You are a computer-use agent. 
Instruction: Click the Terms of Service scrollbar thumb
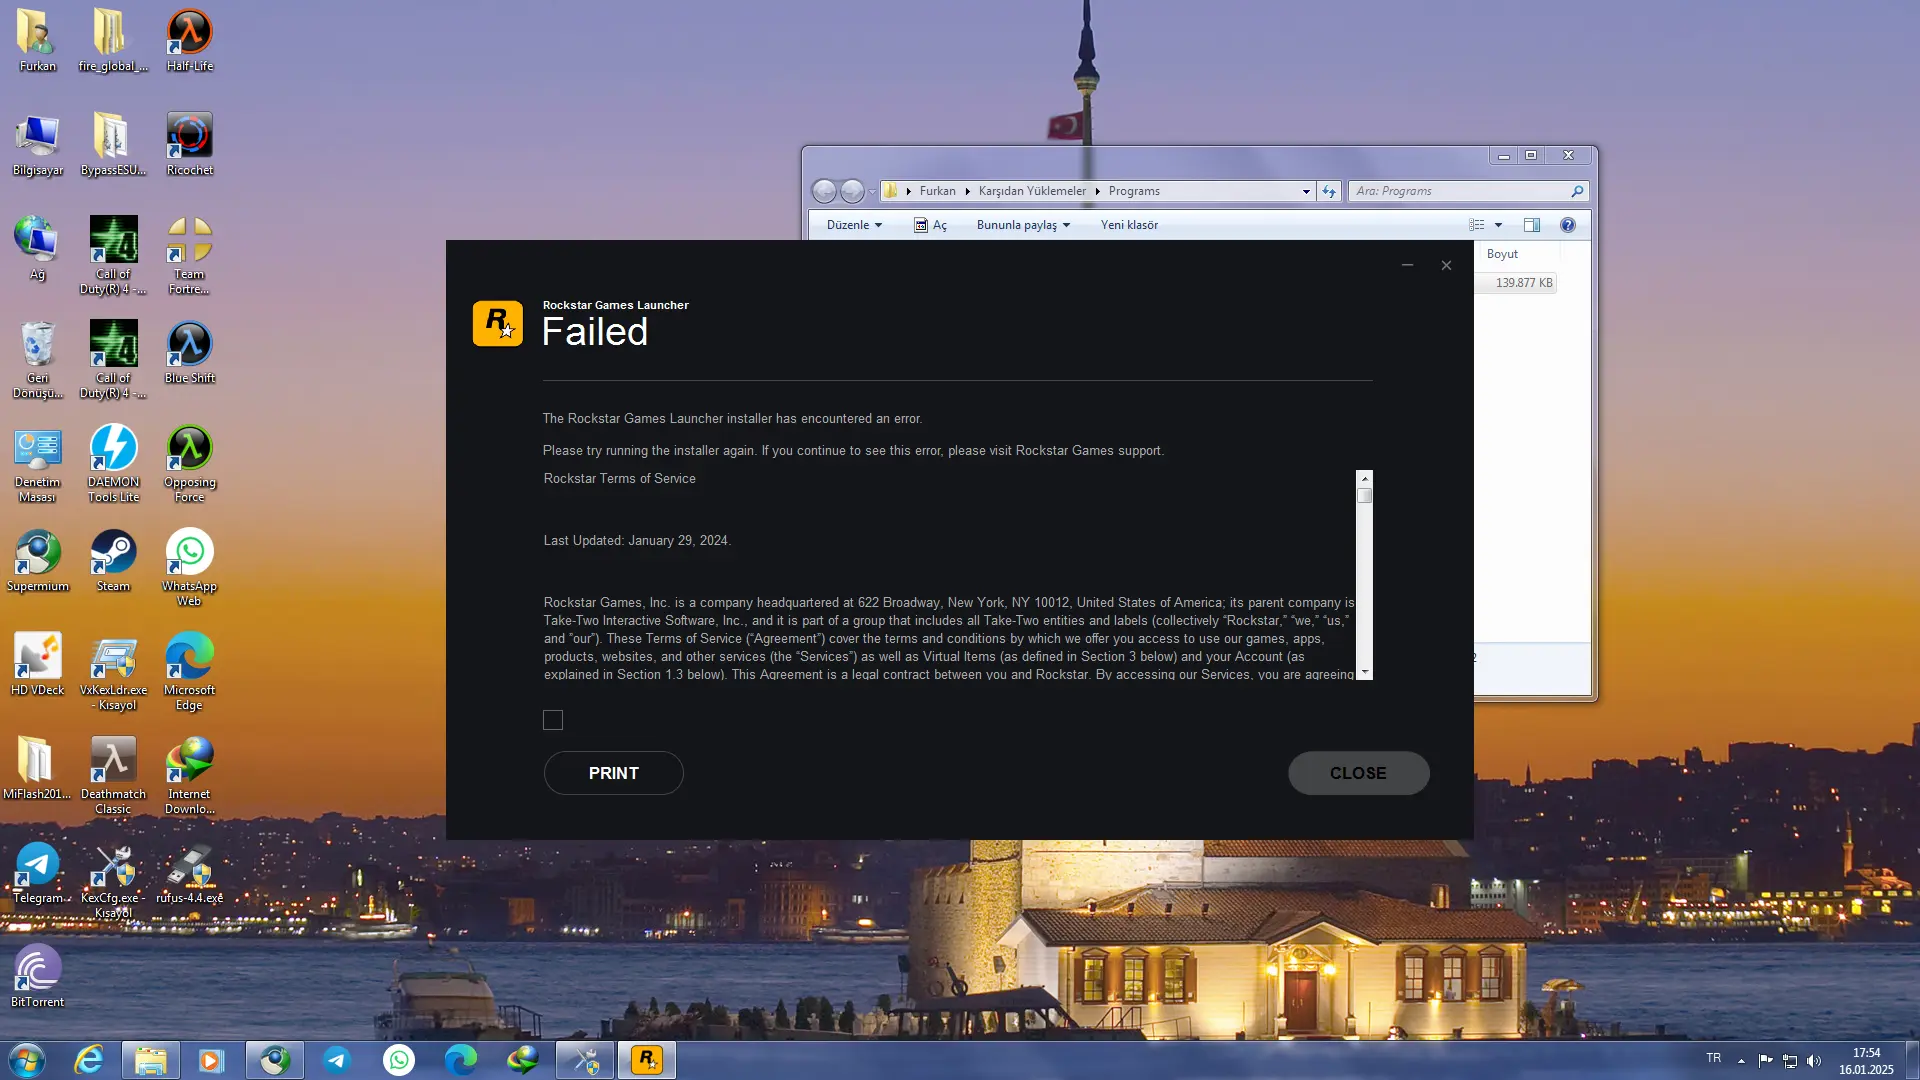(1365, 496)
